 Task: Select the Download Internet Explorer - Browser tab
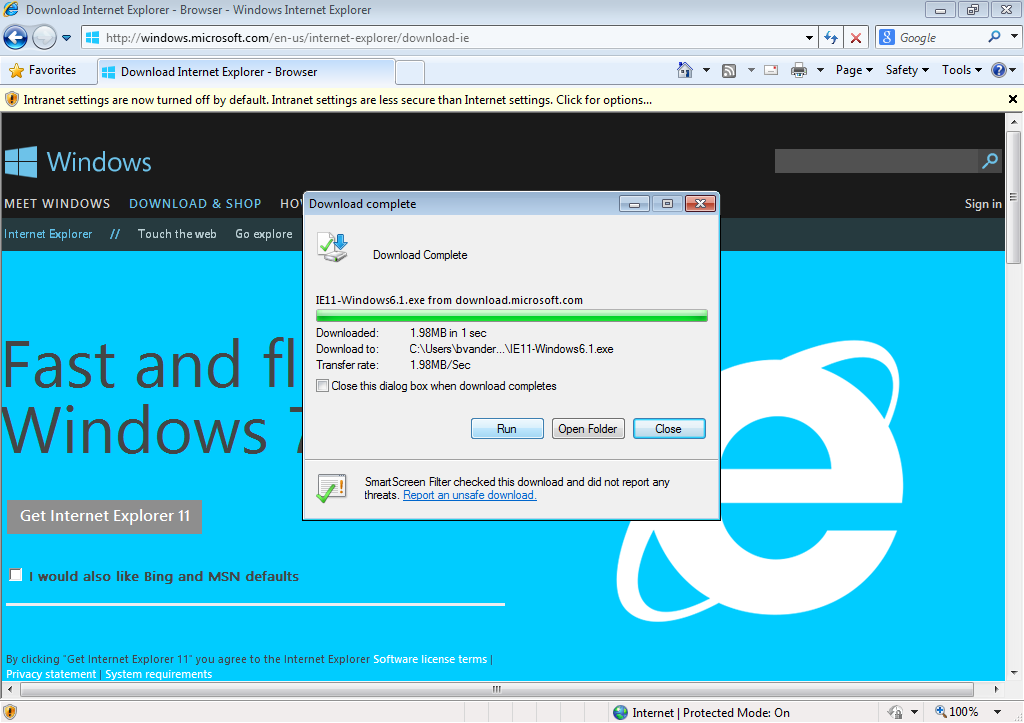[246, 72]
